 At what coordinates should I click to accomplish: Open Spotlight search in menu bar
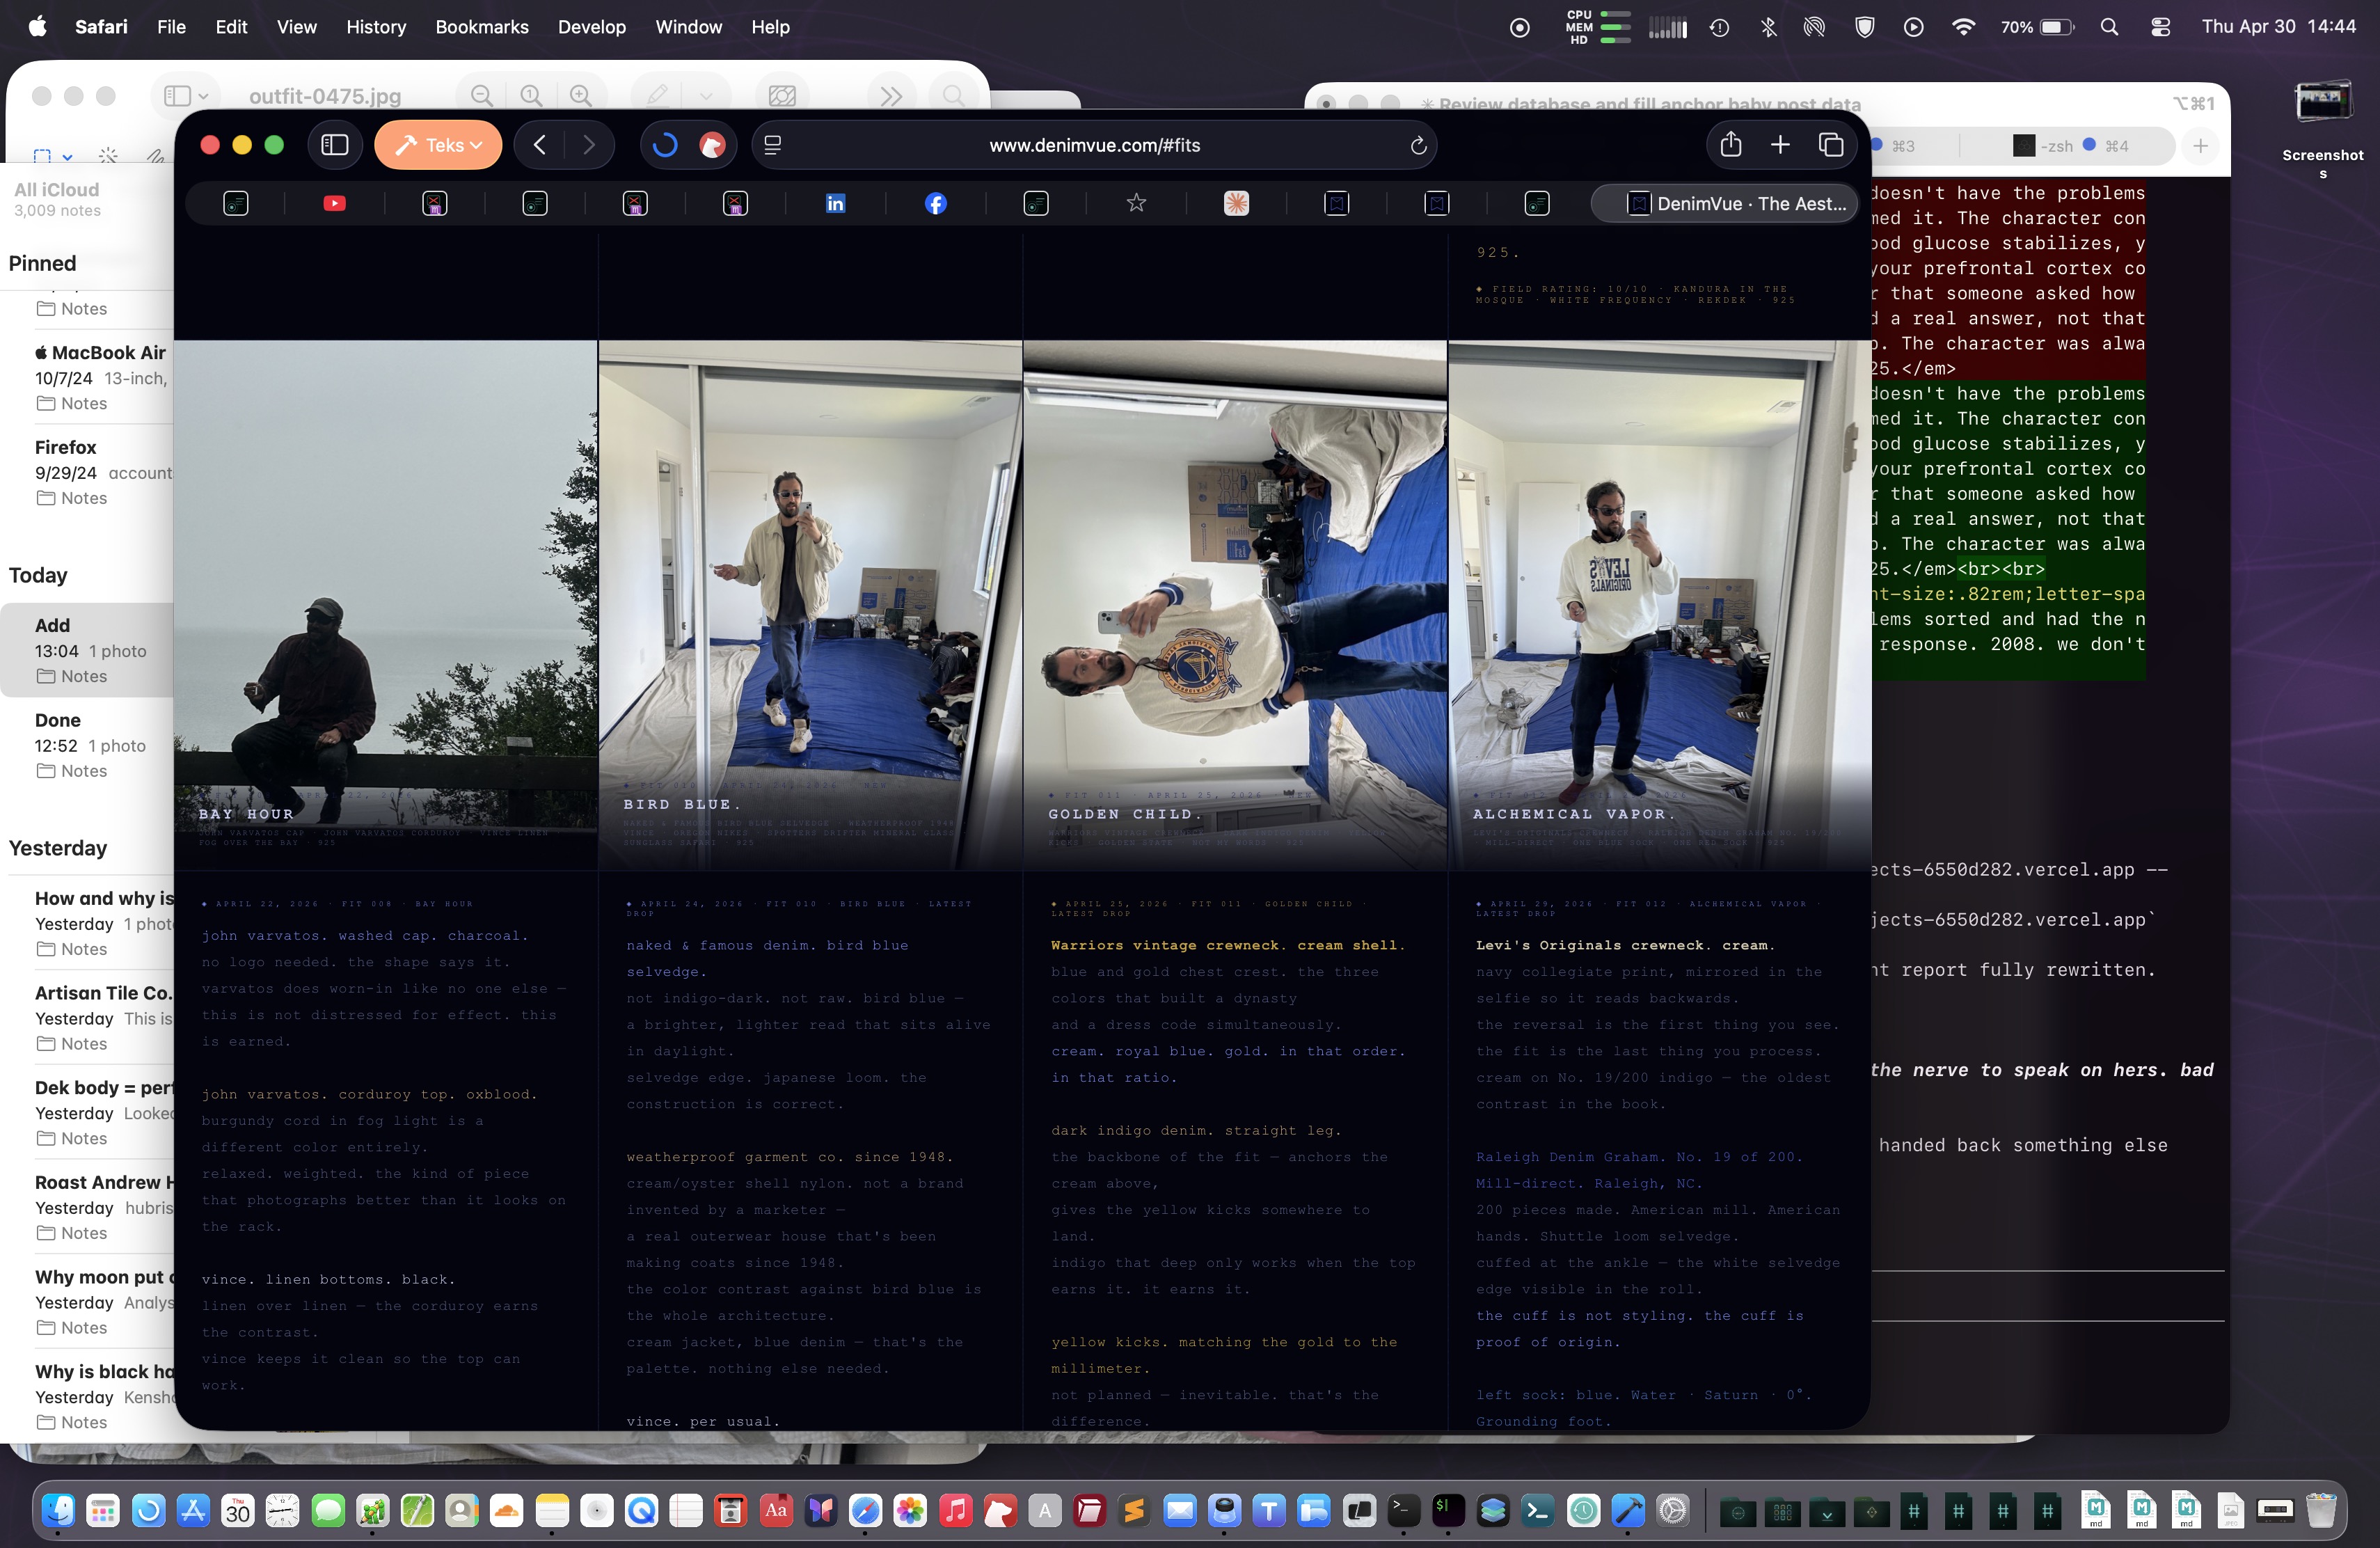click(x=2109, y=27)
